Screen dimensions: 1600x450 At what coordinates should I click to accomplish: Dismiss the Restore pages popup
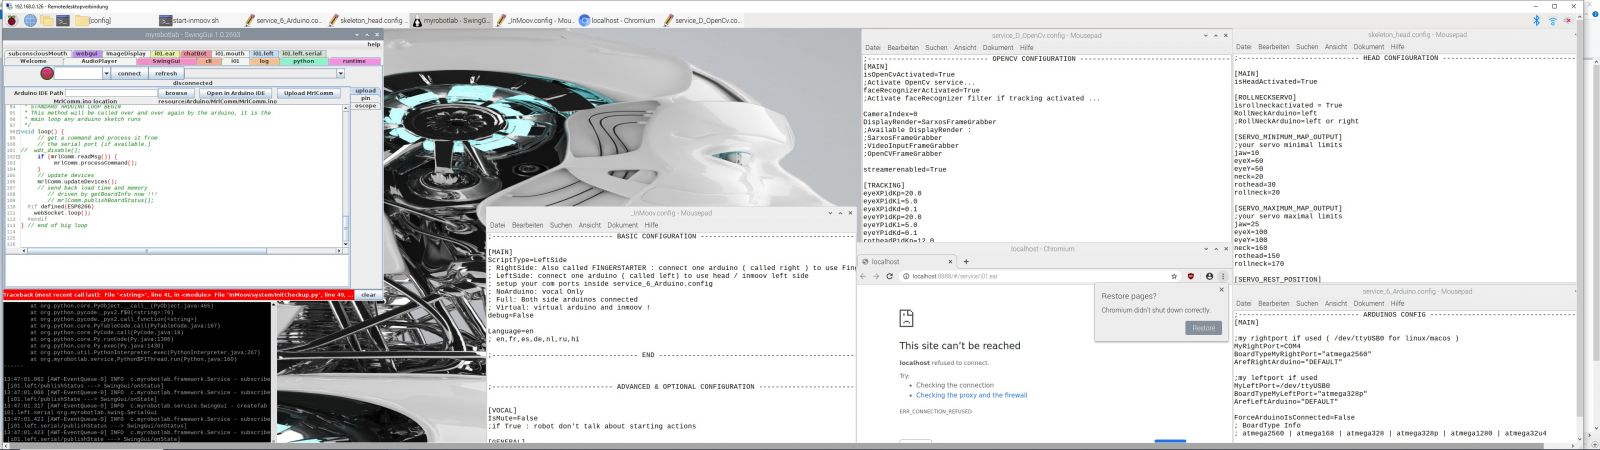coord(1221,290)
